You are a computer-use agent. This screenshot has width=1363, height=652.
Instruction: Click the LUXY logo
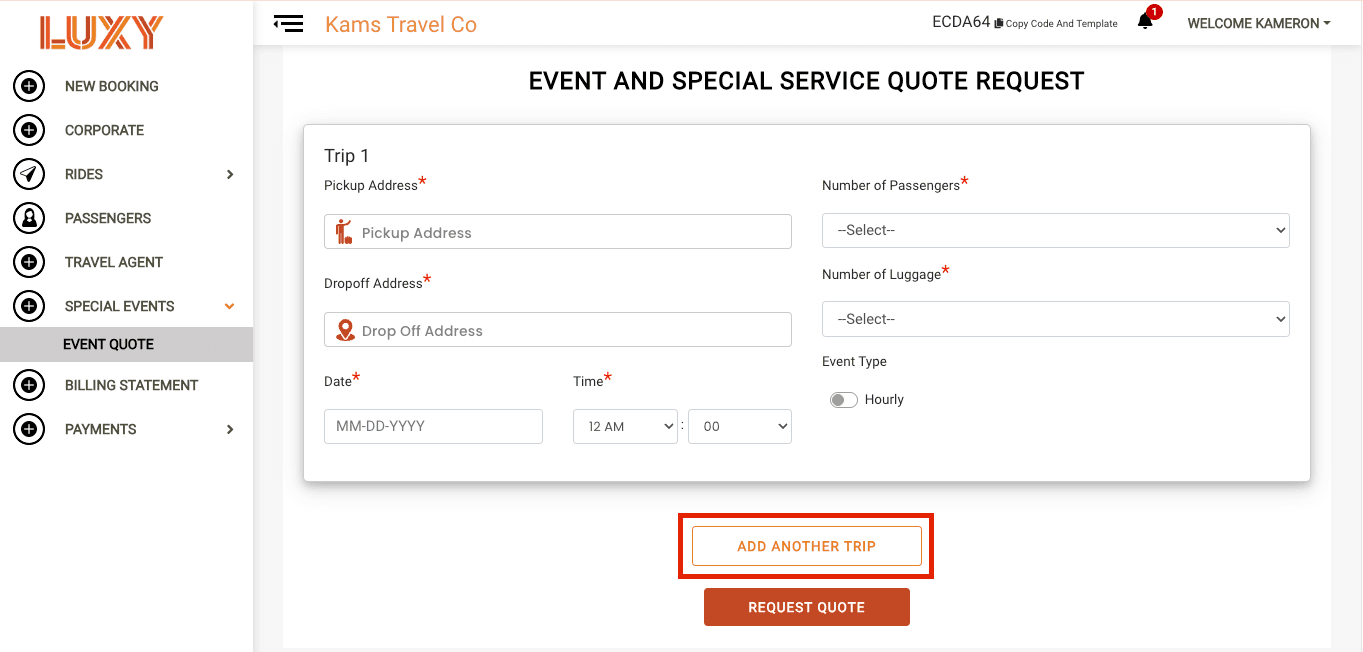coord(101,33)
